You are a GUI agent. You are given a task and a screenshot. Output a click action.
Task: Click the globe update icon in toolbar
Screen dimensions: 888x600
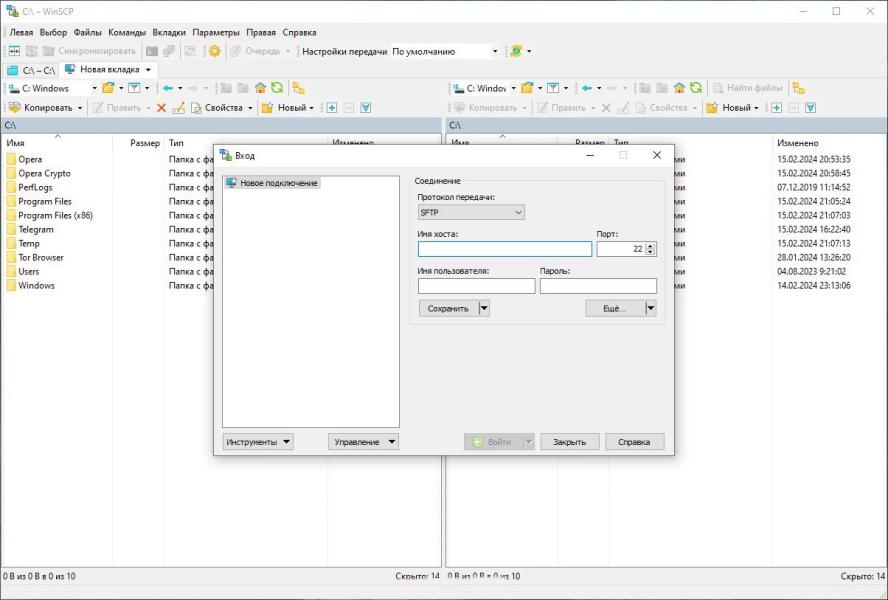pyautogui.click(x=516, y=51)
